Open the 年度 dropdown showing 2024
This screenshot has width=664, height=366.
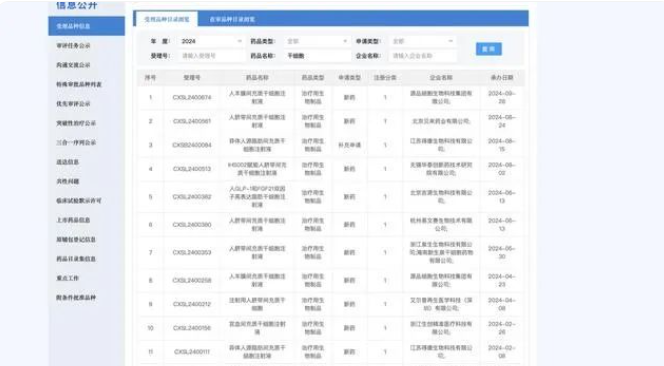tap(211, 41)
